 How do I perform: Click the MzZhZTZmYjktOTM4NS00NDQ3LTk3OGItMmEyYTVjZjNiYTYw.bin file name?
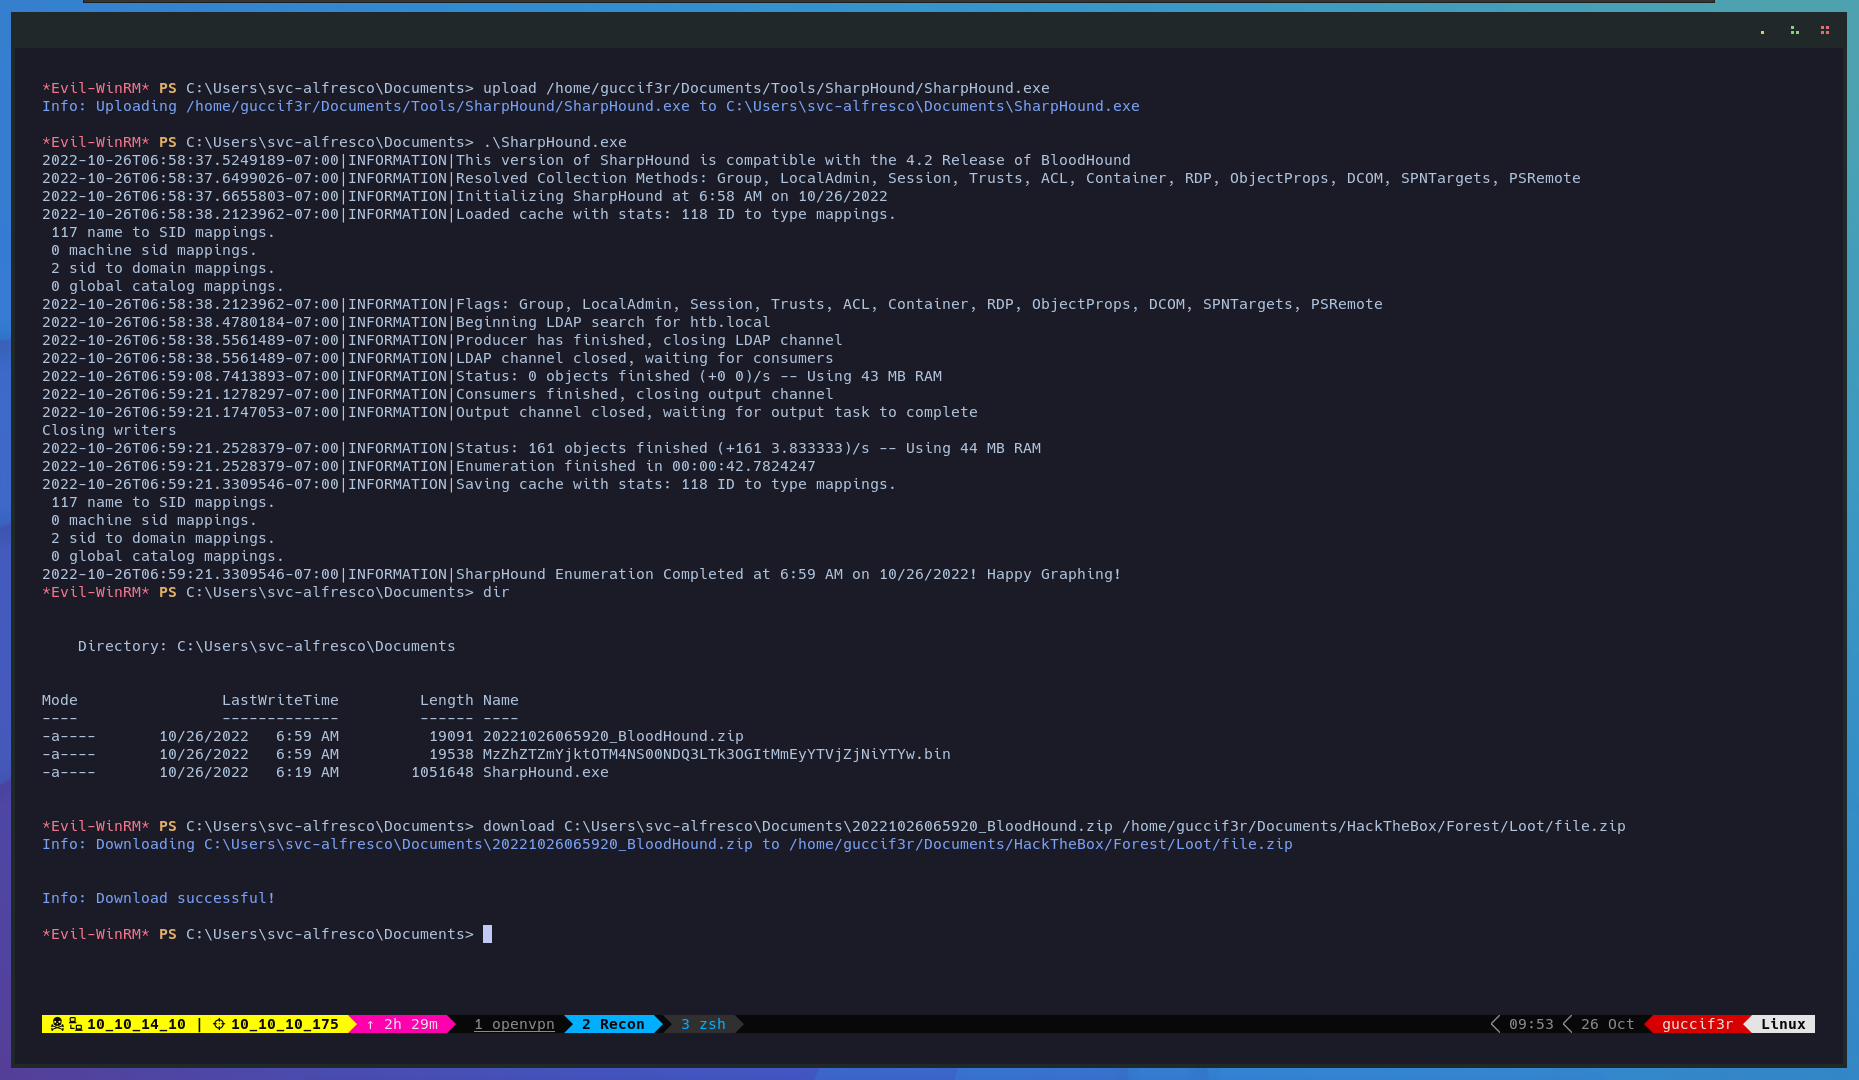click(717, 754)
